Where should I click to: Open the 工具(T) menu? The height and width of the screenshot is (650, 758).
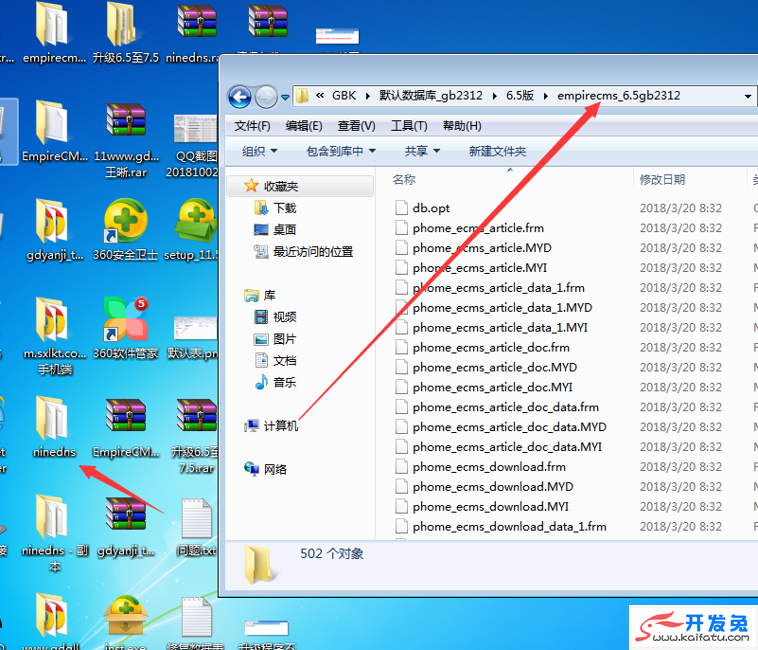coord(409,126)
